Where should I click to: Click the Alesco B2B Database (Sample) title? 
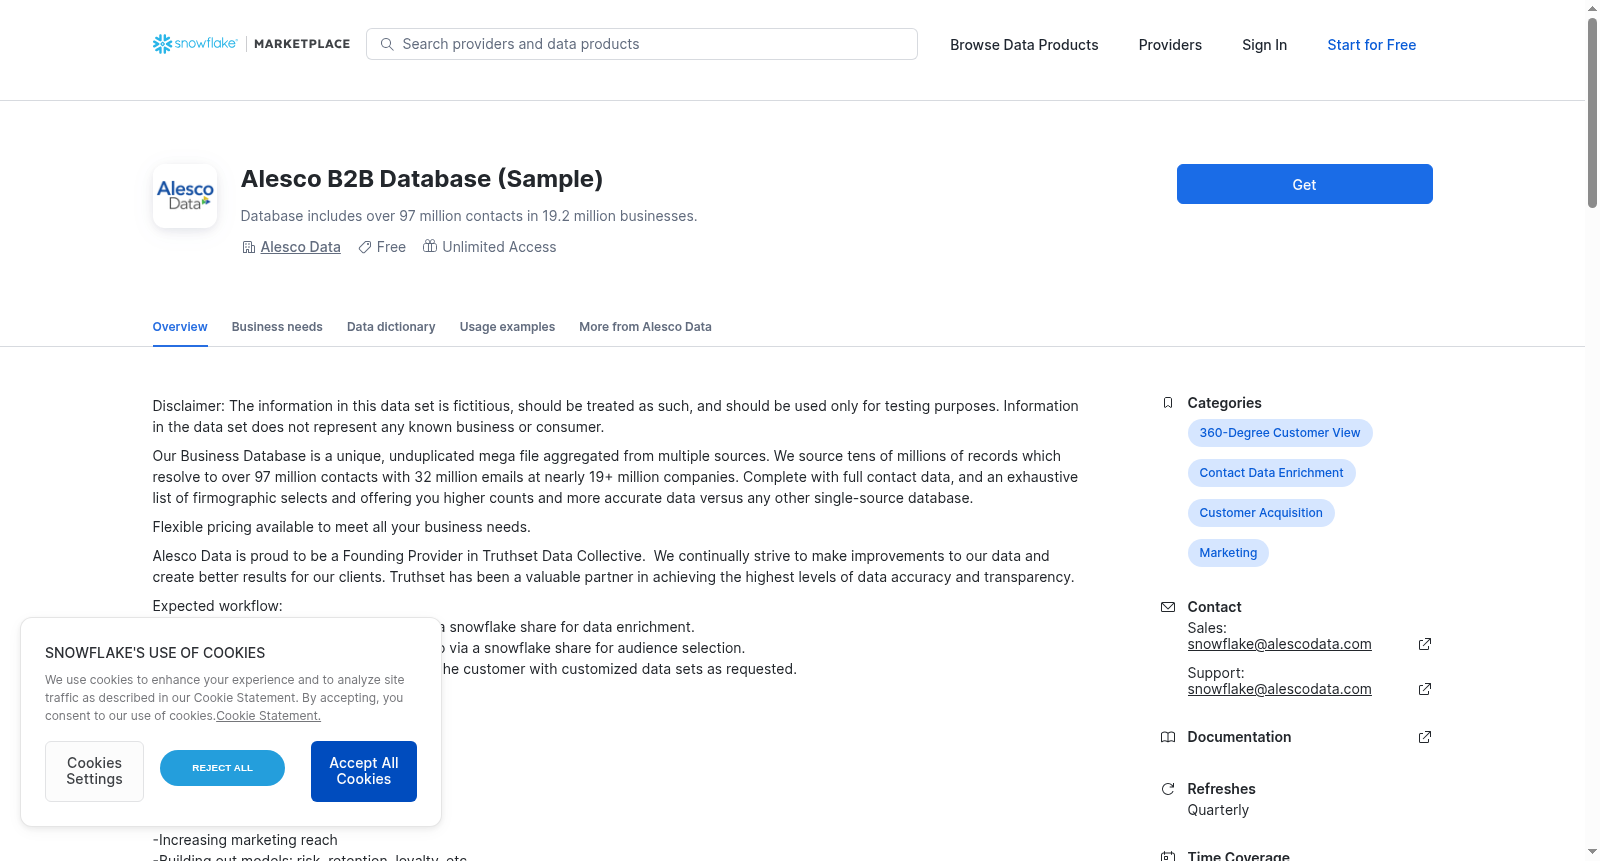[422, 179]
